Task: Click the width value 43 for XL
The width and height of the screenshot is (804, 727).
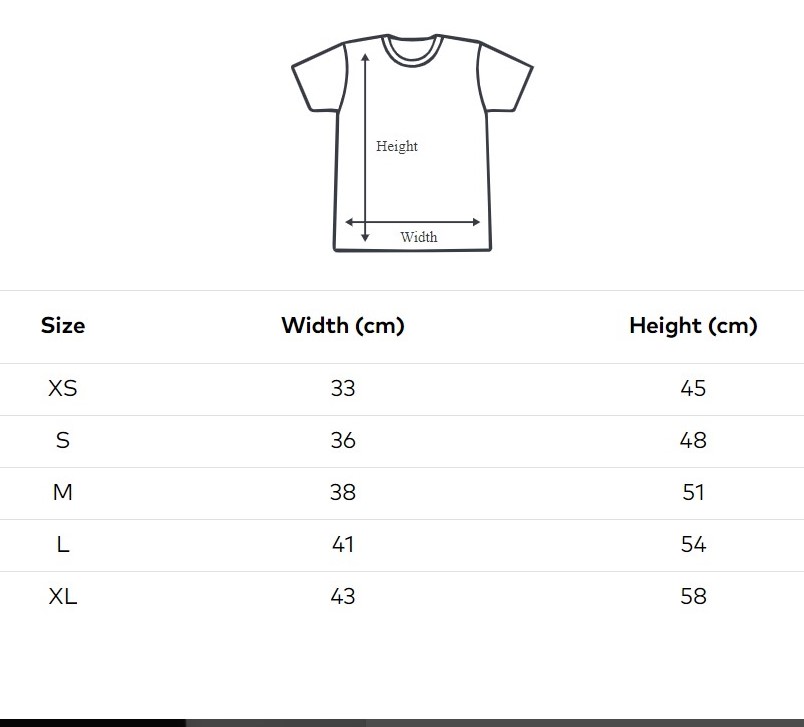Action: [x=343, y=596]
